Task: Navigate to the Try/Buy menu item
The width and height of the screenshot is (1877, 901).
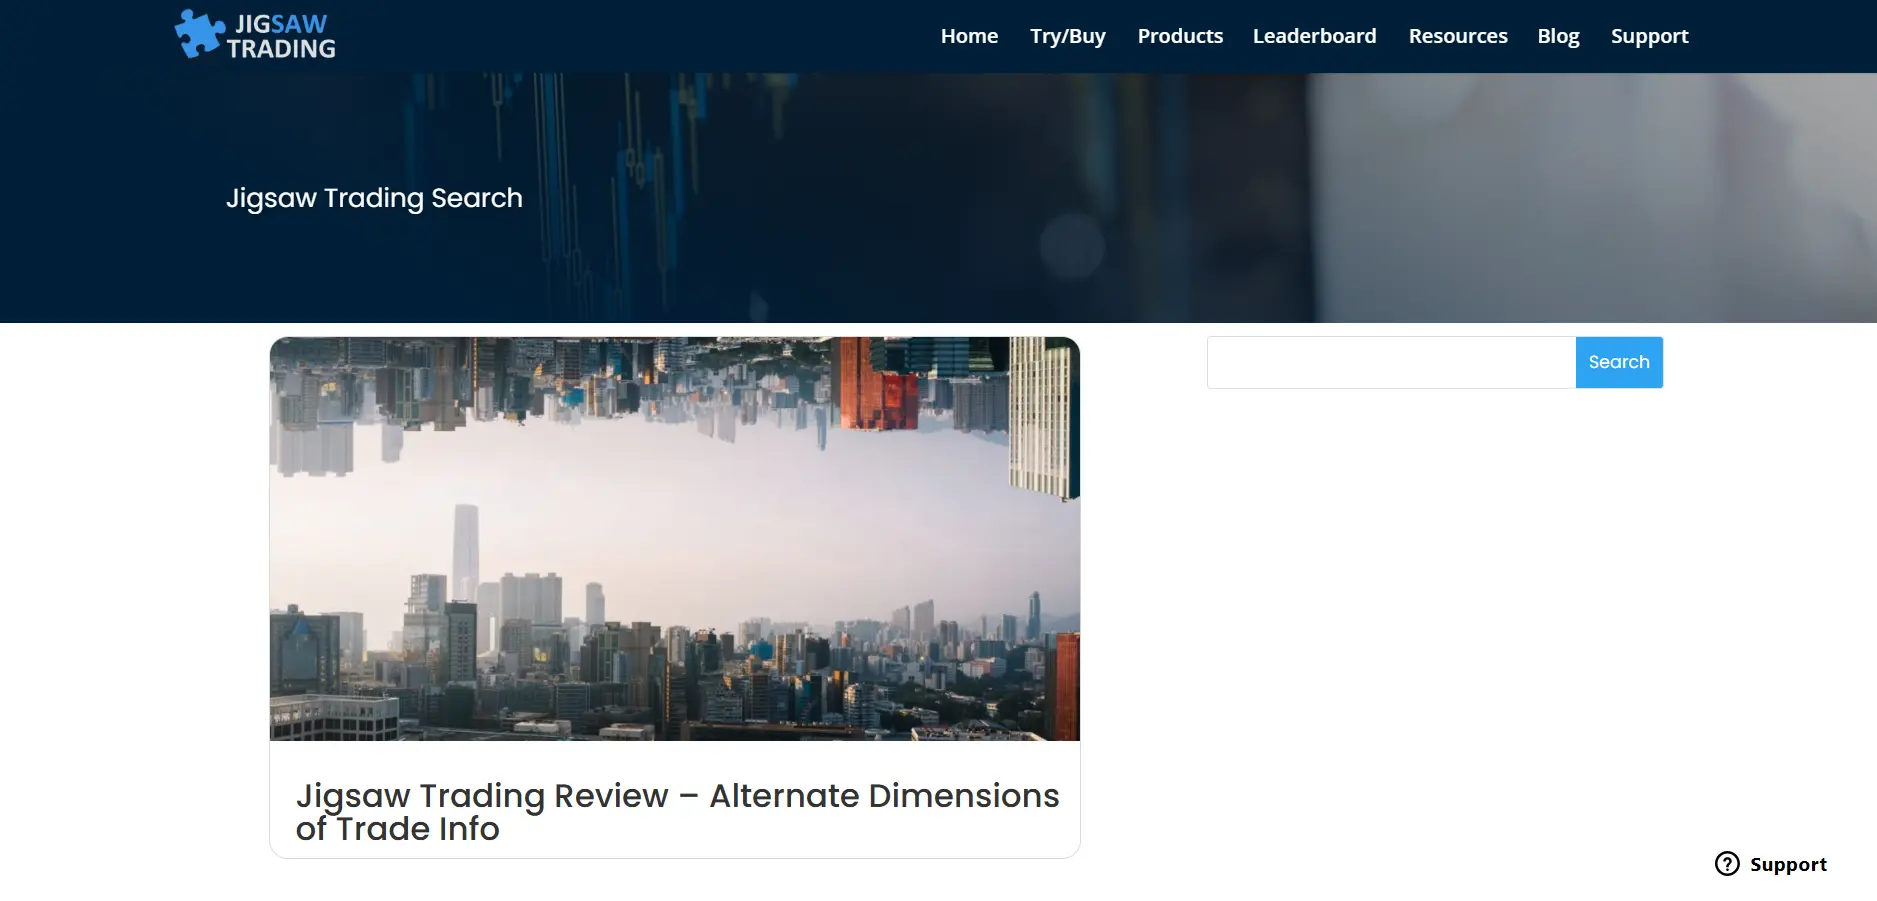Action: coord(1067,35)
